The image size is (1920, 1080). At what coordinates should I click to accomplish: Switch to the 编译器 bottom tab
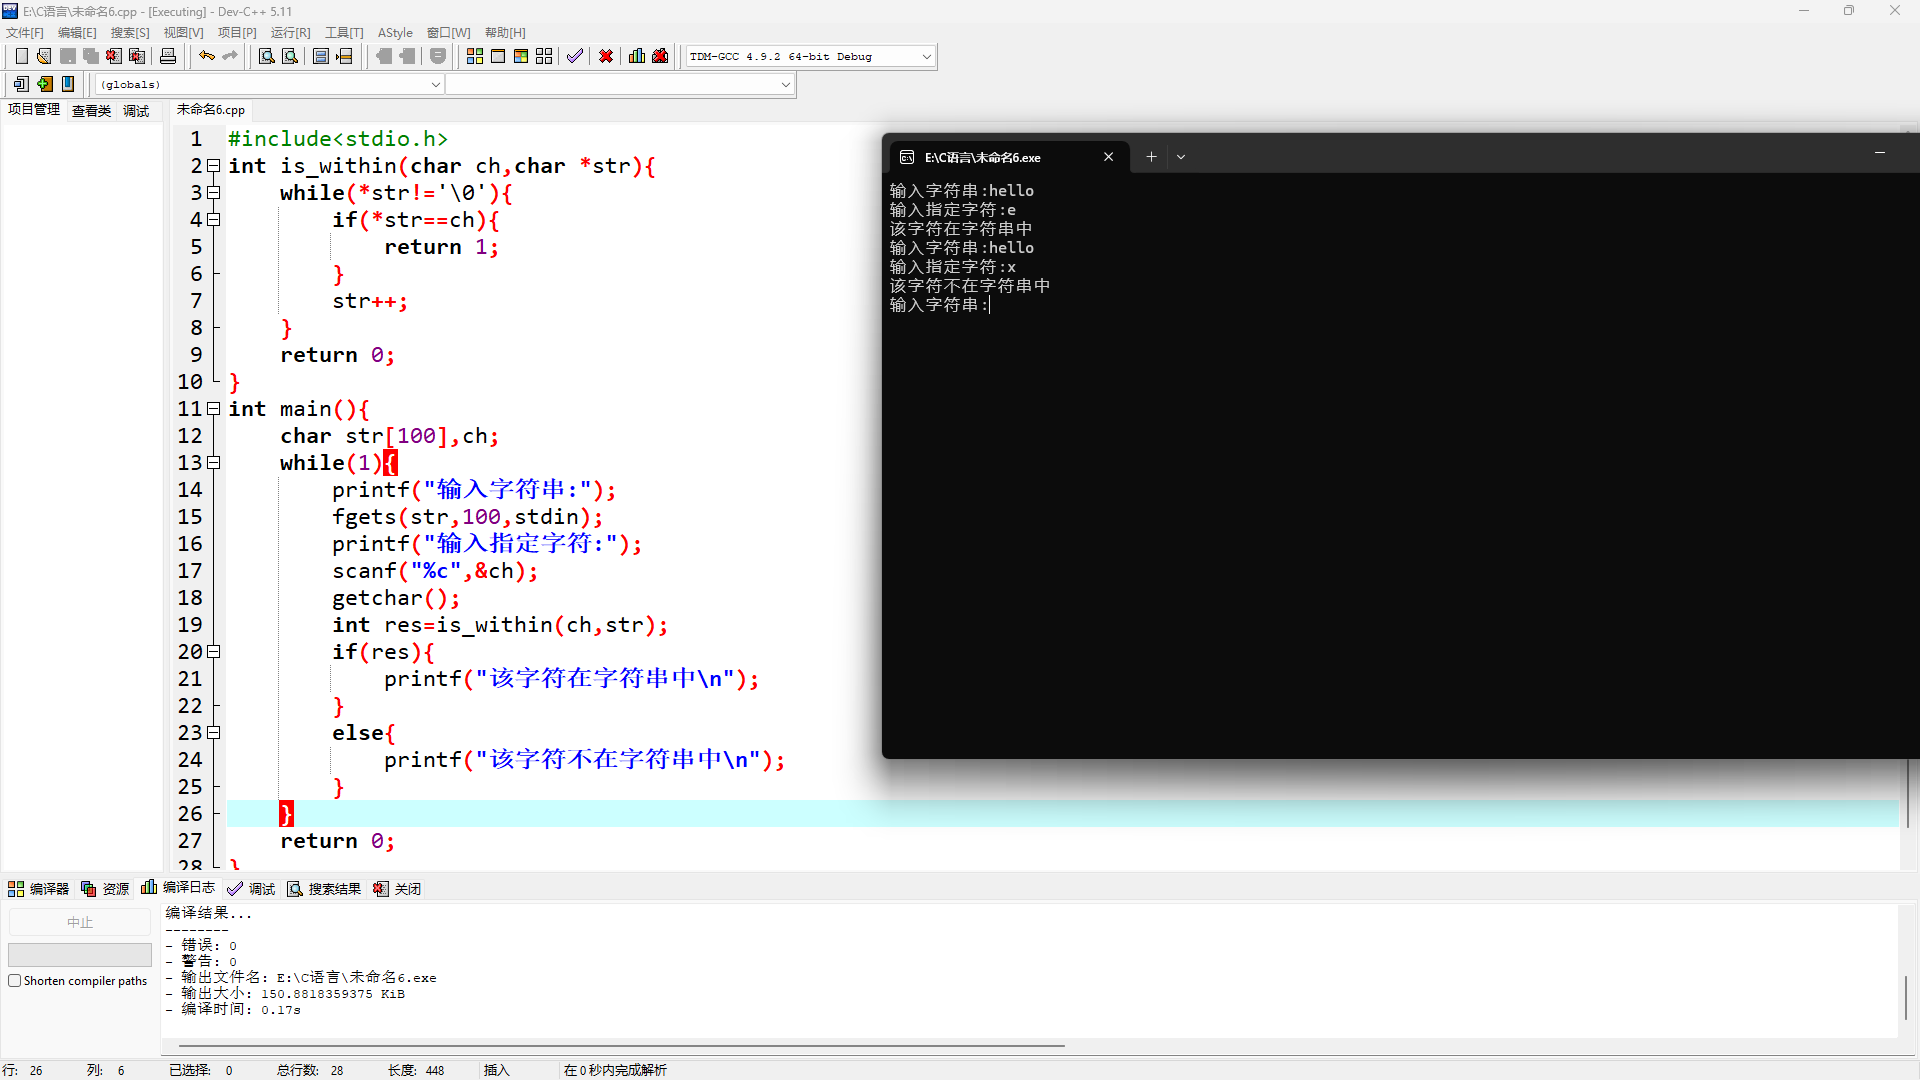tap(39, 889)
